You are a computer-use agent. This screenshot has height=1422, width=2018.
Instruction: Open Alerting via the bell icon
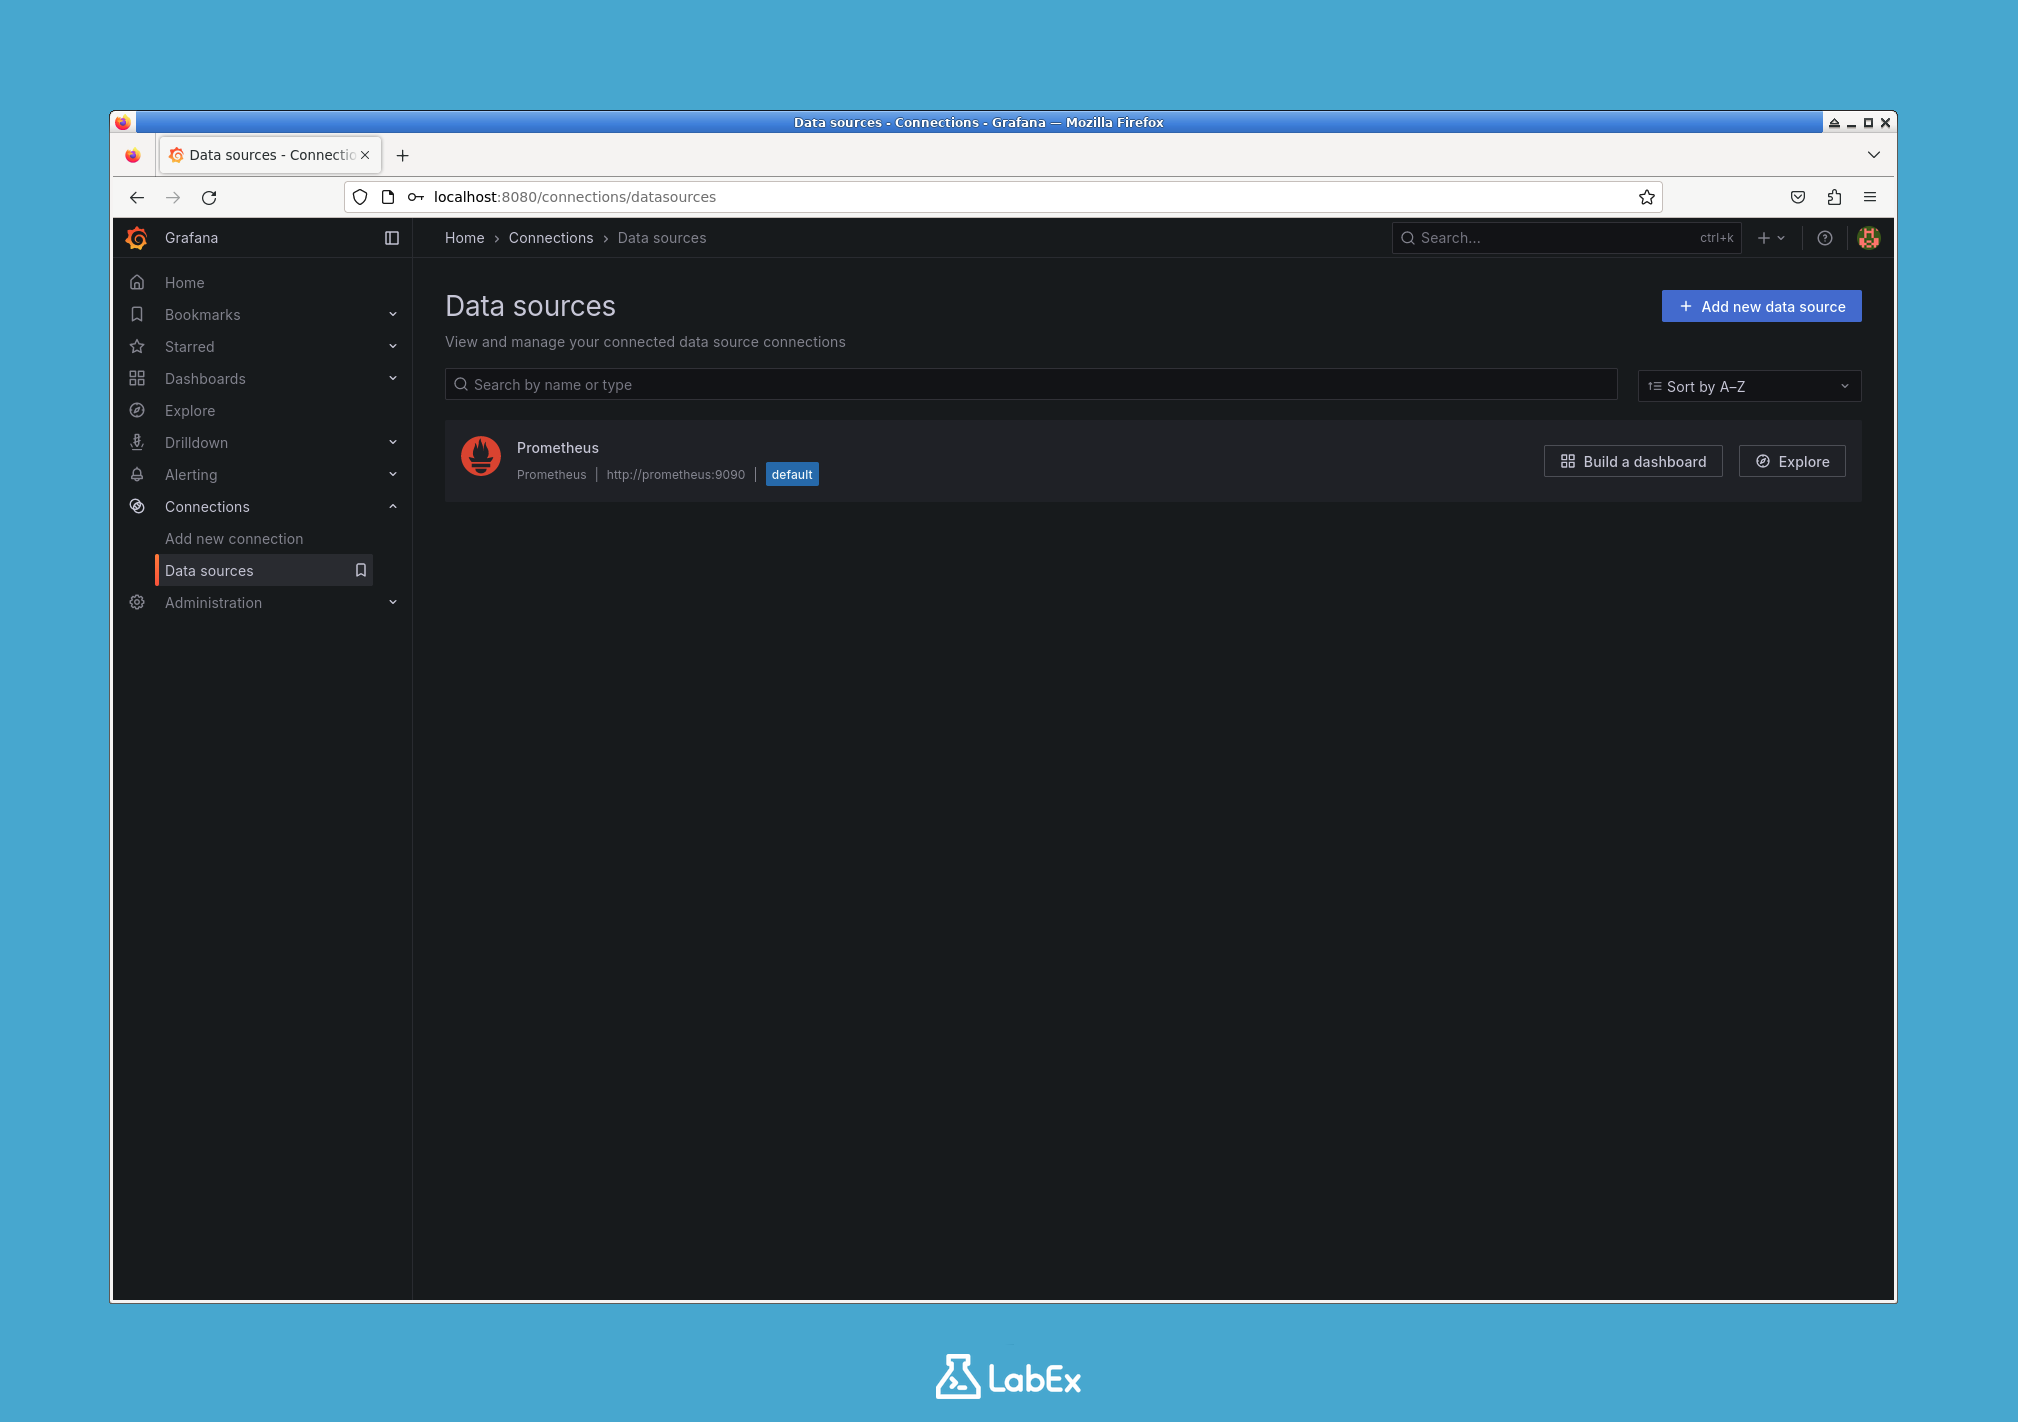coord(137,474)
